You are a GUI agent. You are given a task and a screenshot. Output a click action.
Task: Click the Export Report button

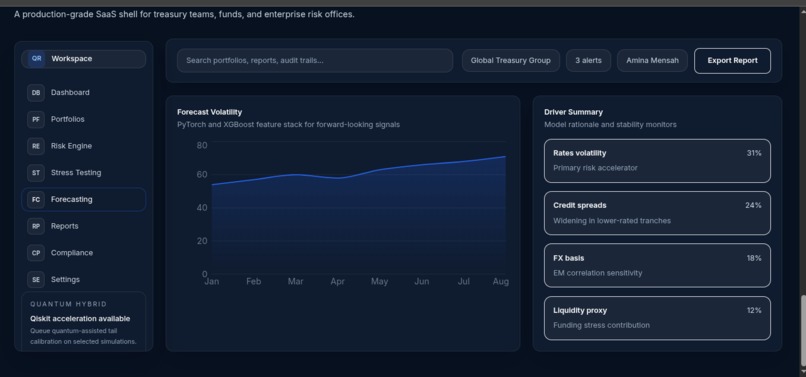[x=732, y=61]
